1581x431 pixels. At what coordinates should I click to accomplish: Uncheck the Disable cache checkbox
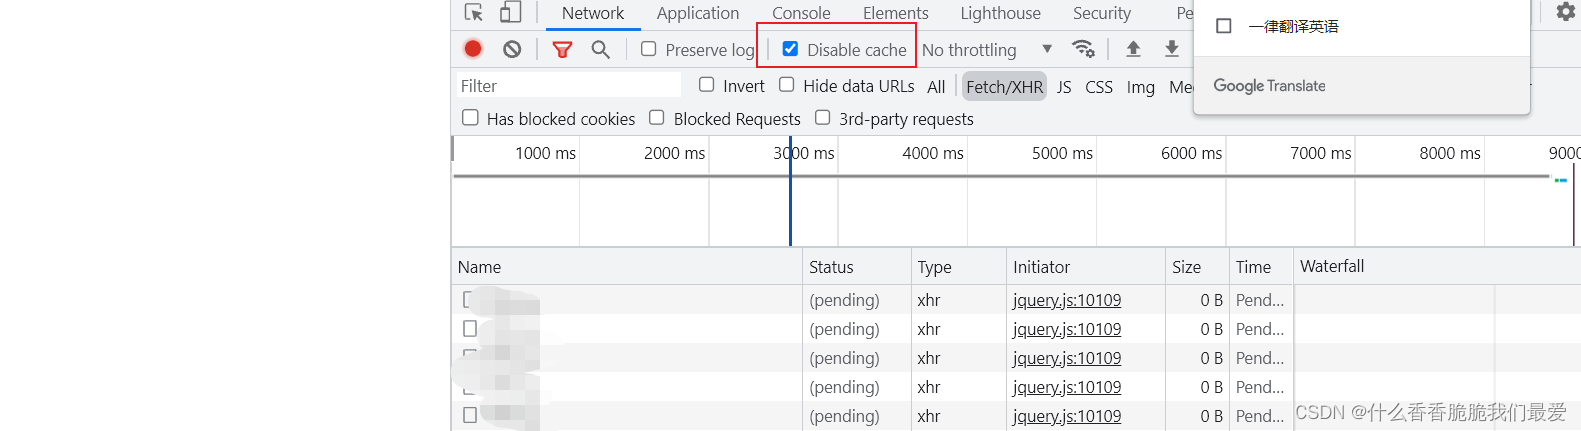[x=790, y=49]
